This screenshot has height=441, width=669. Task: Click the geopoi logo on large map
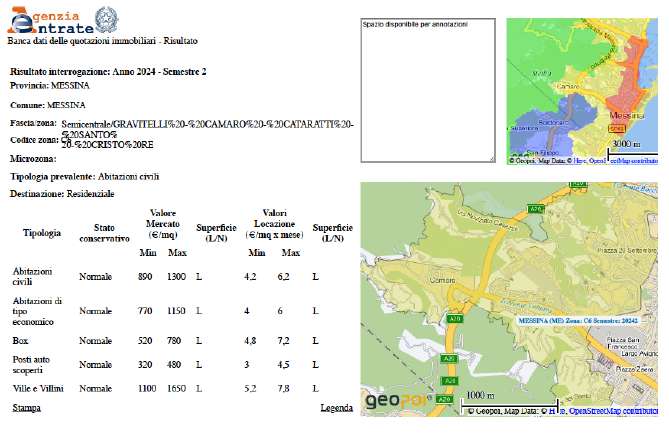point(397,401)
